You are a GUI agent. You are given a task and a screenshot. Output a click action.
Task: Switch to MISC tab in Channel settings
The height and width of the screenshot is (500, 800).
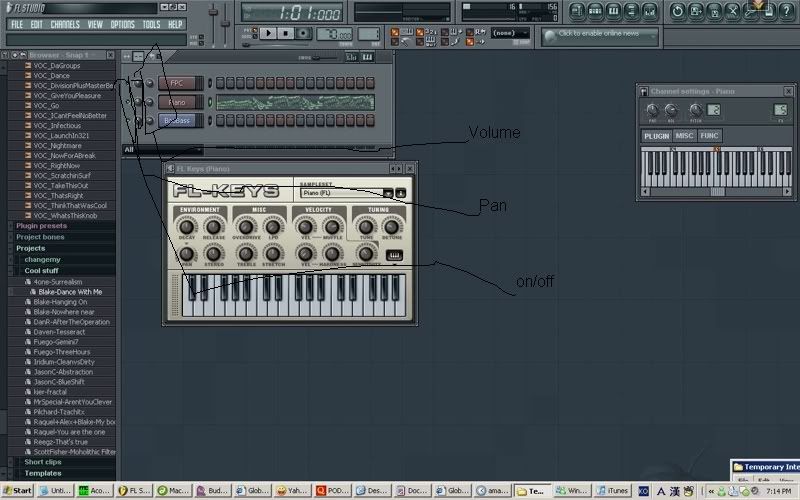coord(684,136)
